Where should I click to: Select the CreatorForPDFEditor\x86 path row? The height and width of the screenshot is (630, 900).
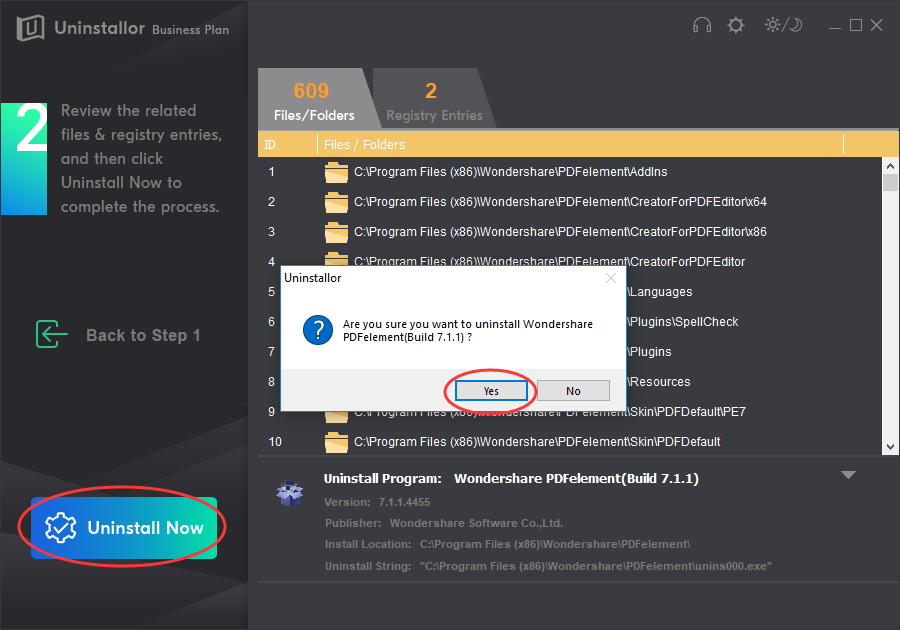coord(570,232)
